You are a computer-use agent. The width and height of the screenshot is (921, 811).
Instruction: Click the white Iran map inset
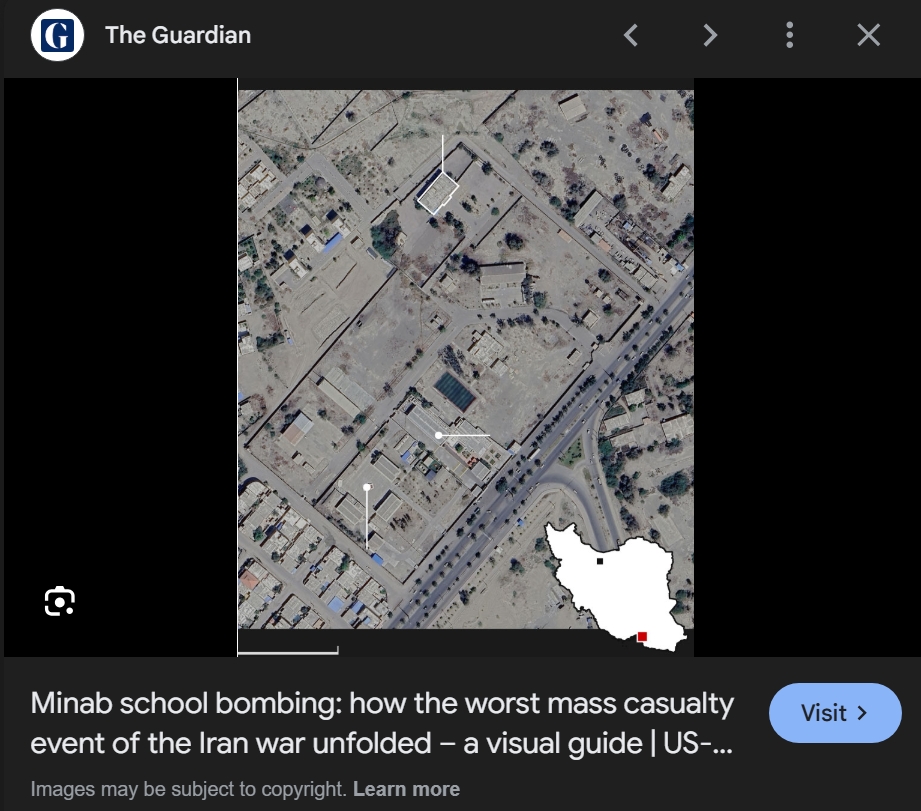coord(617,586)
